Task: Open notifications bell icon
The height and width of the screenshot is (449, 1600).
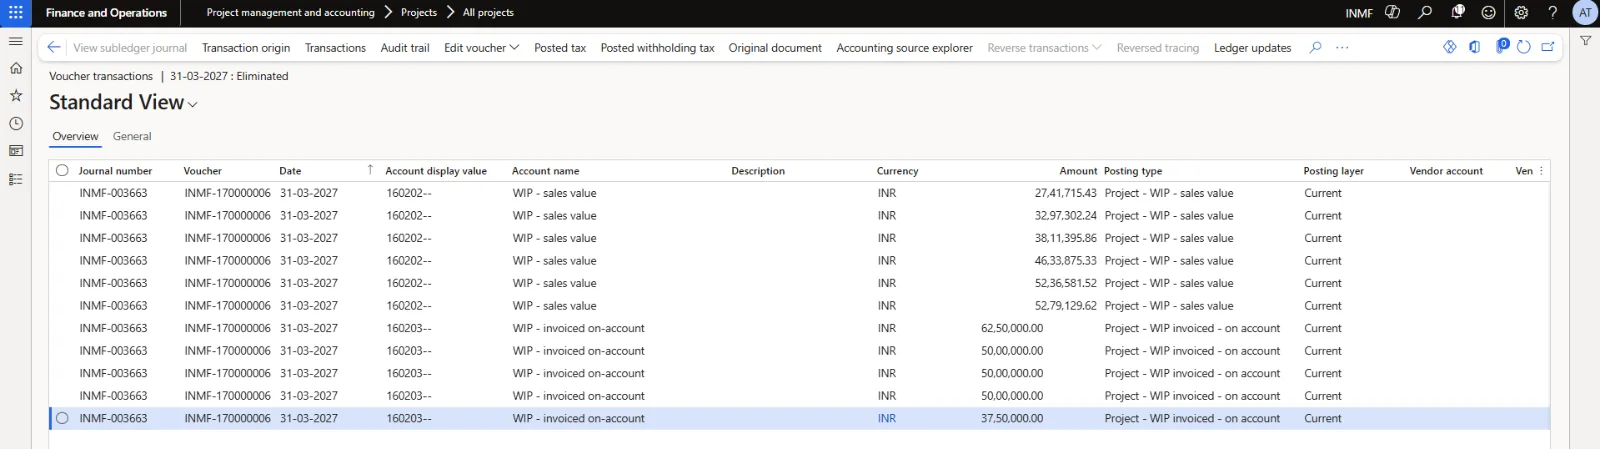Action: pos(1457,13)
